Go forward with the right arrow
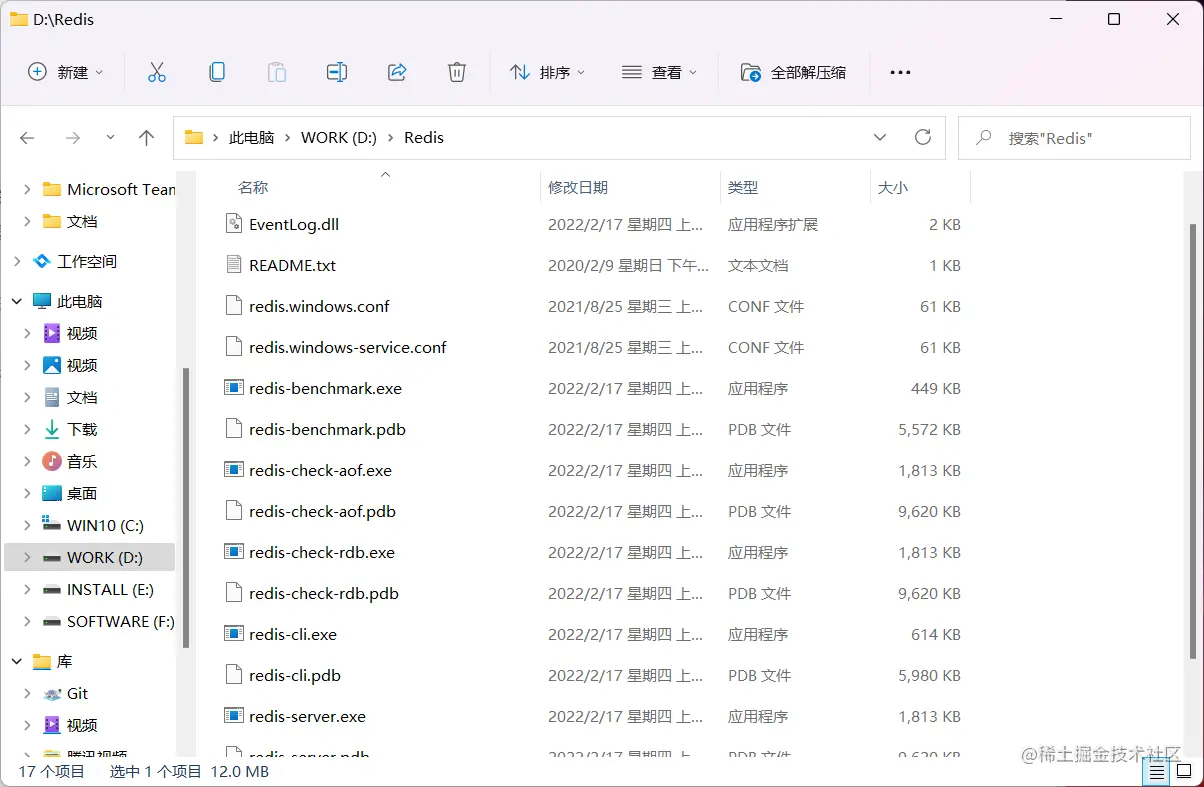 point(72,138)
